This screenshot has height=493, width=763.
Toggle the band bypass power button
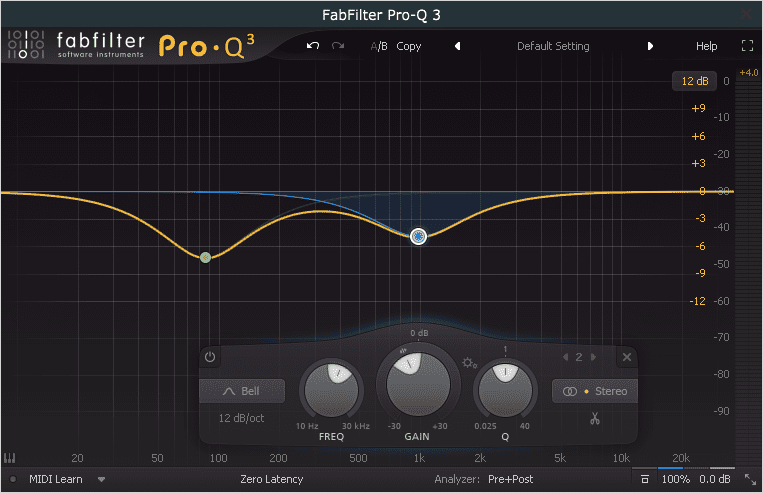[x=210, y=357]
